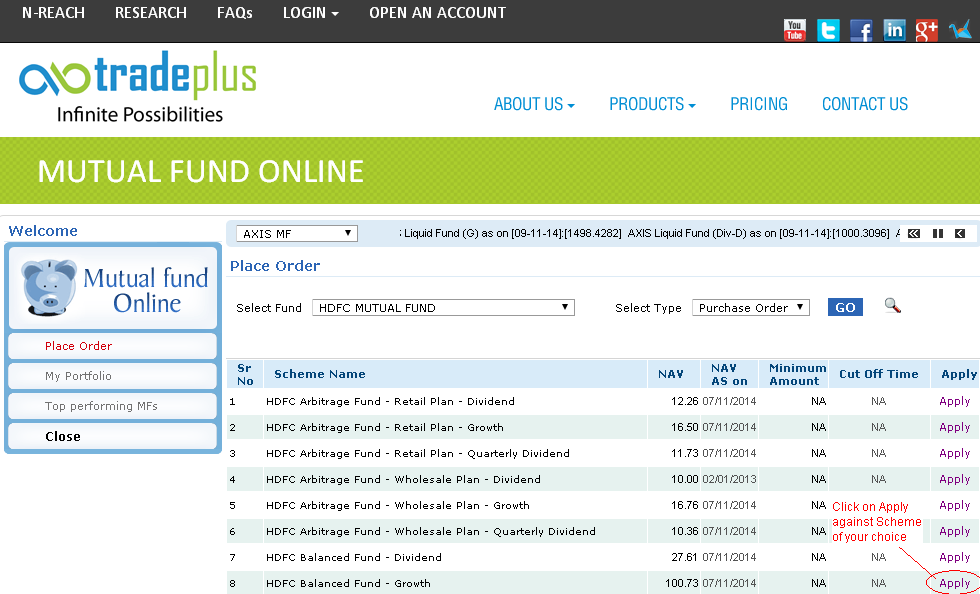980x594 pixels.
Task: Click the Minimum Amount column header
Action: click(798, 374)
